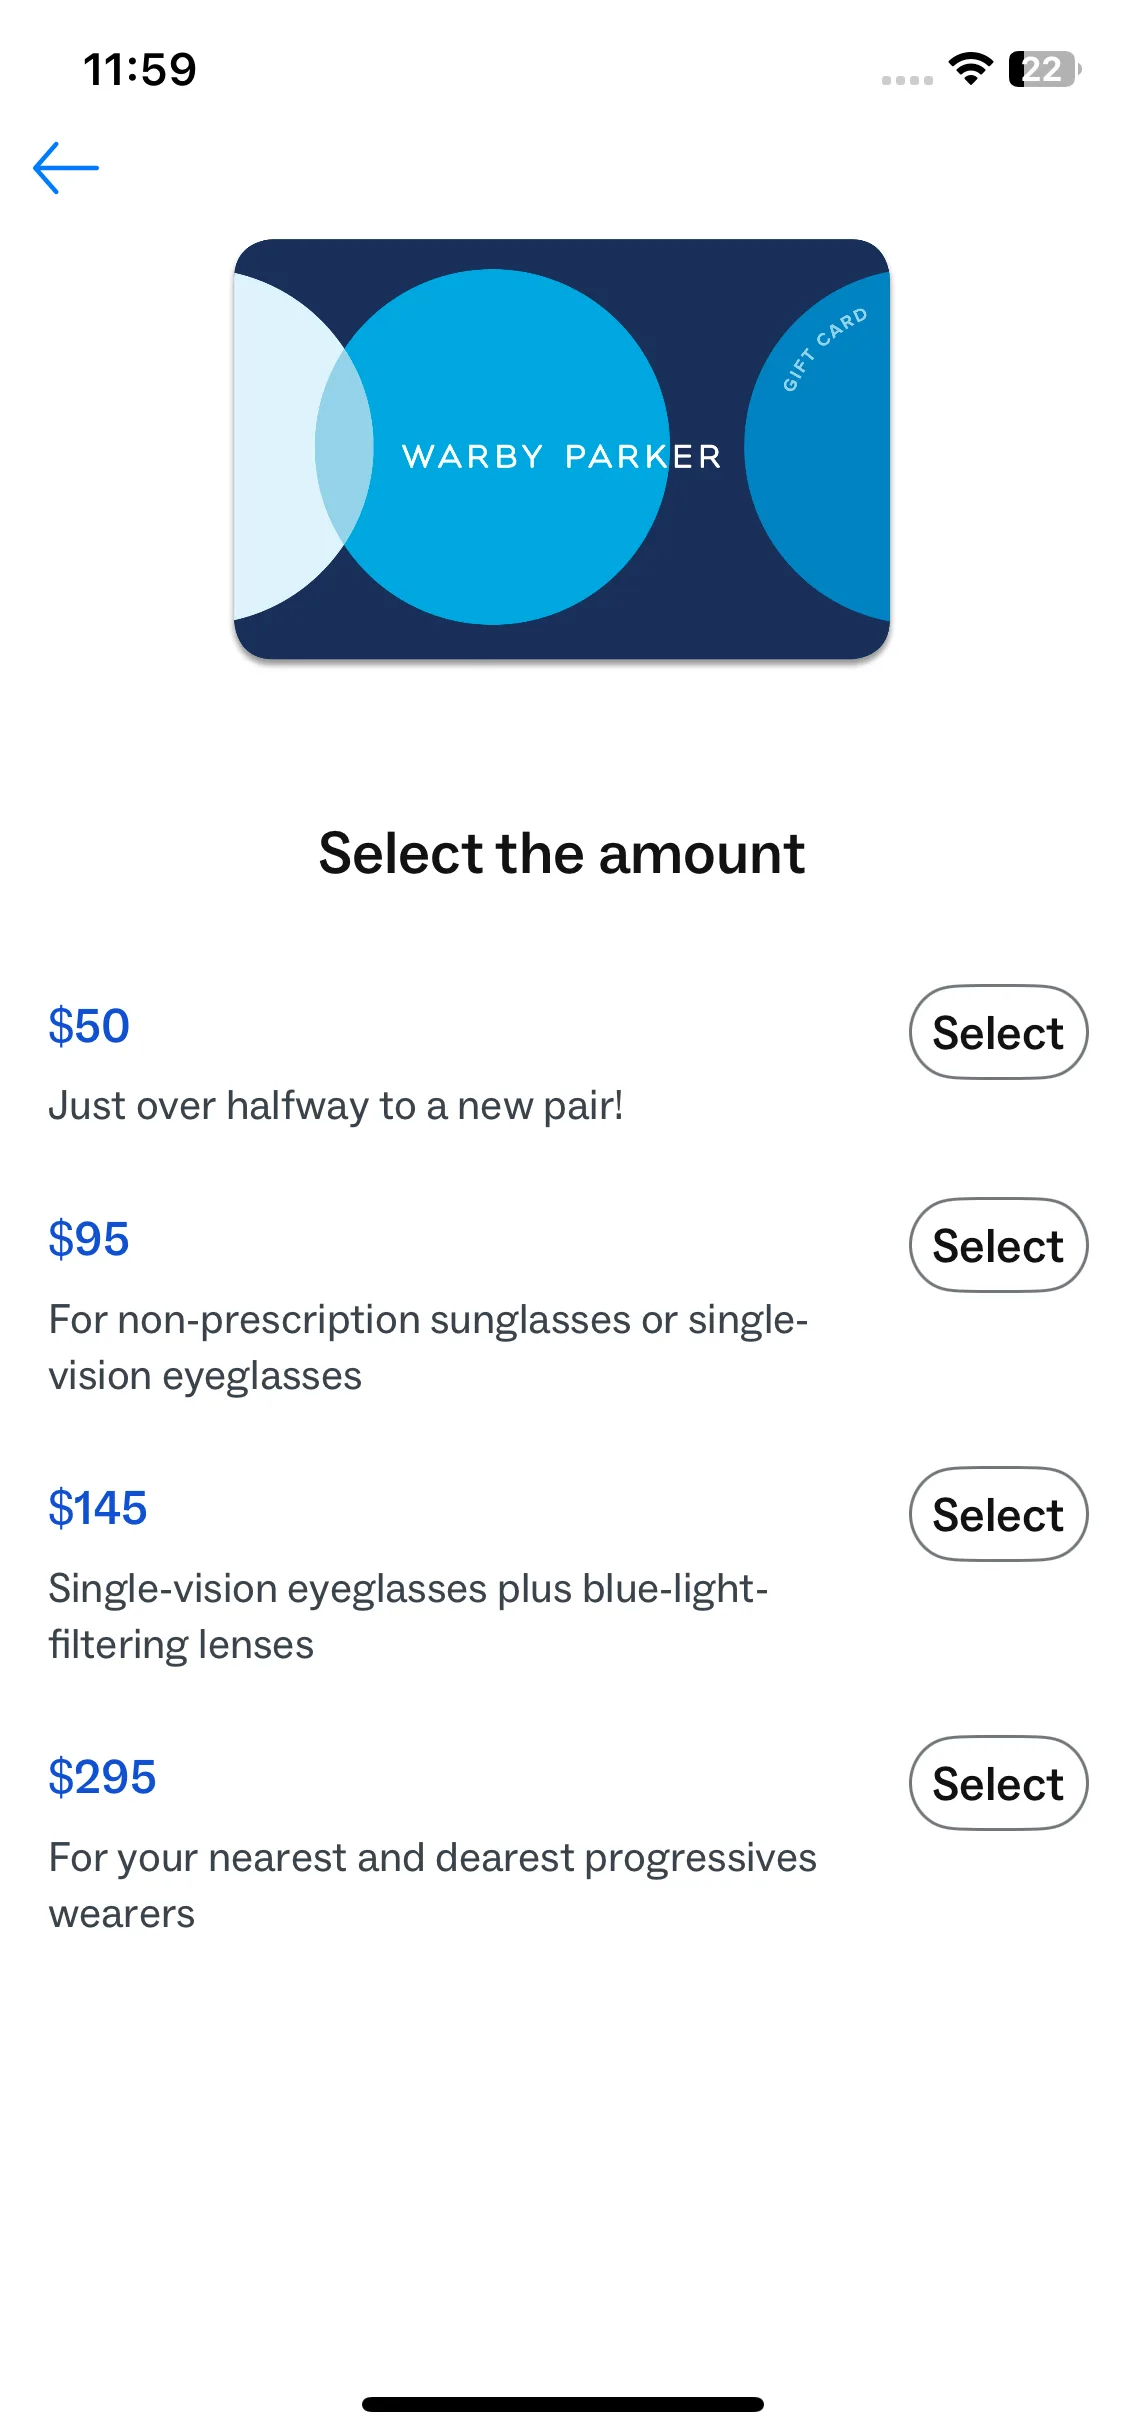The height and width of the screenshot is (2436, 1125).
Task: Tap the blue-light-filtering lenses description
Action: [408, 1616]
